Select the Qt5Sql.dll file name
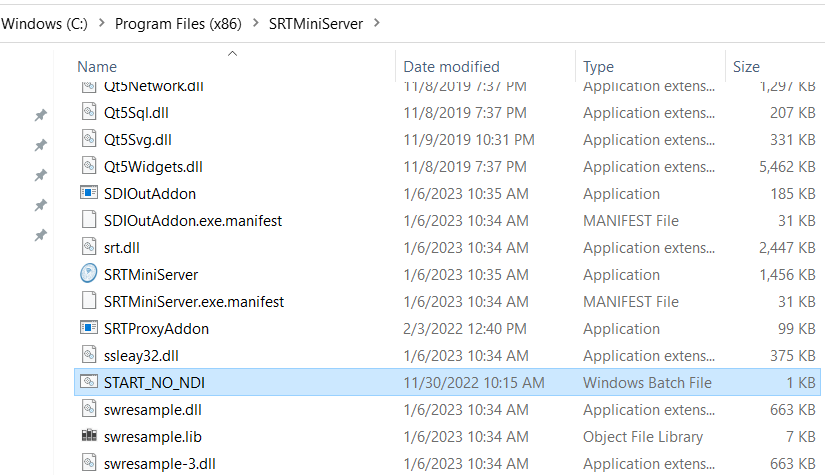This screenshot has height=475, width=825. tap(136, 113)
